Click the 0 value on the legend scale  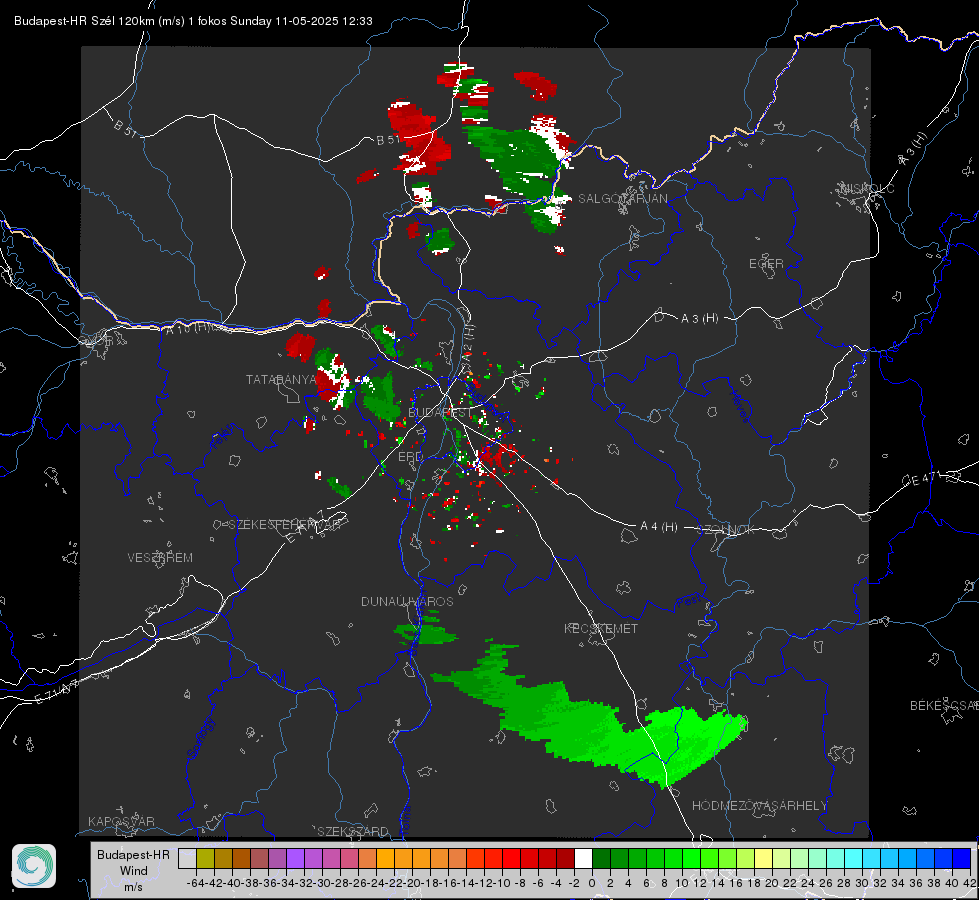click(592, 883)
